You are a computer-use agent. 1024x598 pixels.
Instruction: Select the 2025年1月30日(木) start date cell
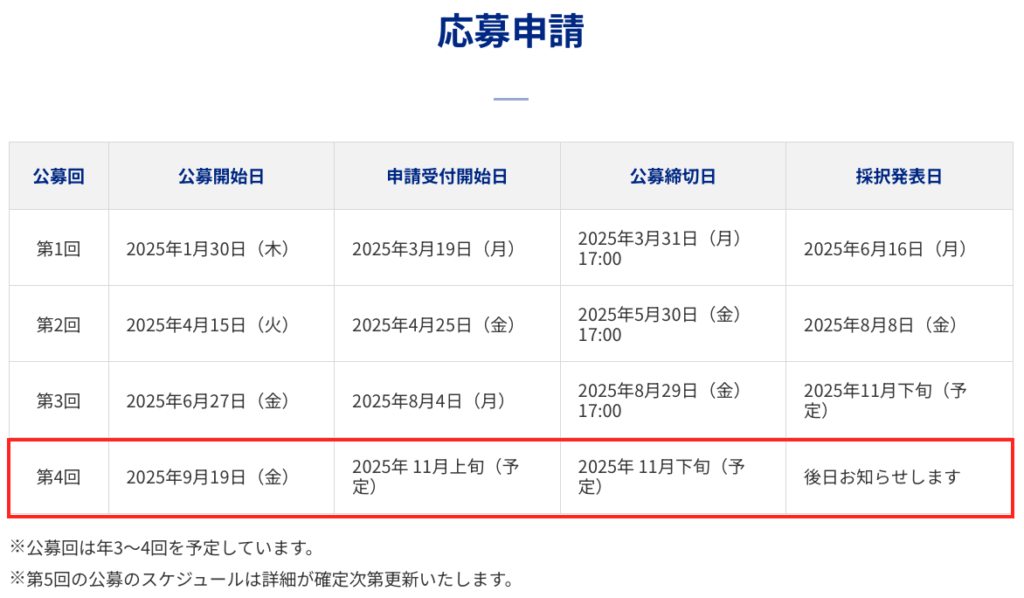pos(207,249)
